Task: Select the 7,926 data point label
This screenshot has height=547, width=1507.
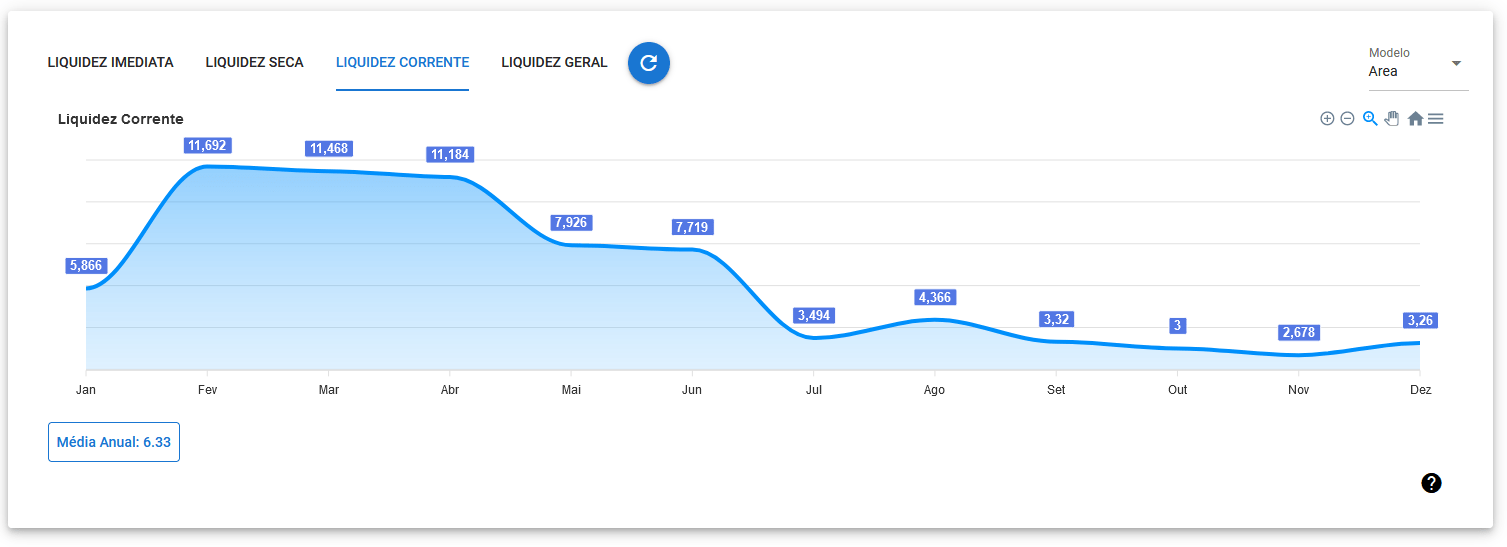Action: (x=571, y=222)
